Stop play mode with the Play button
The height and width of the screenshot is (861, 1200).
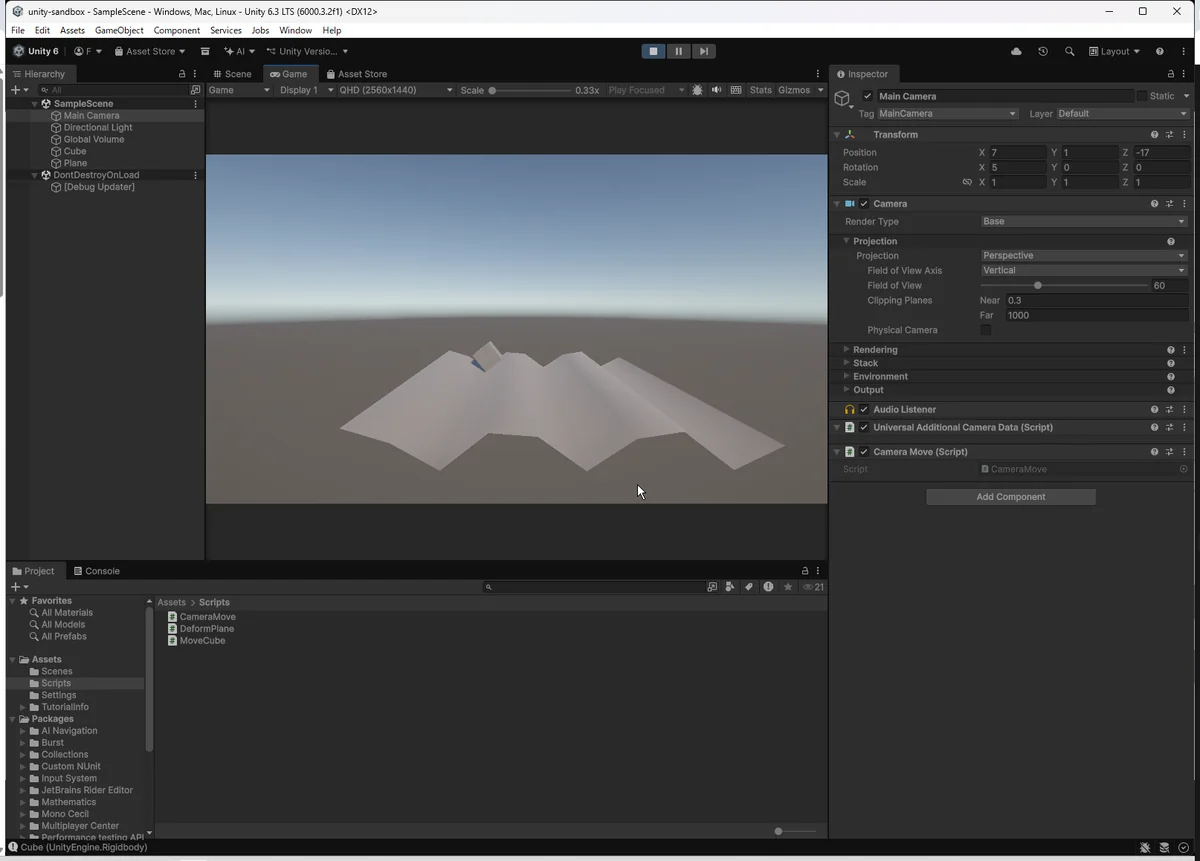pyautogui.click(x=653, y=51)
